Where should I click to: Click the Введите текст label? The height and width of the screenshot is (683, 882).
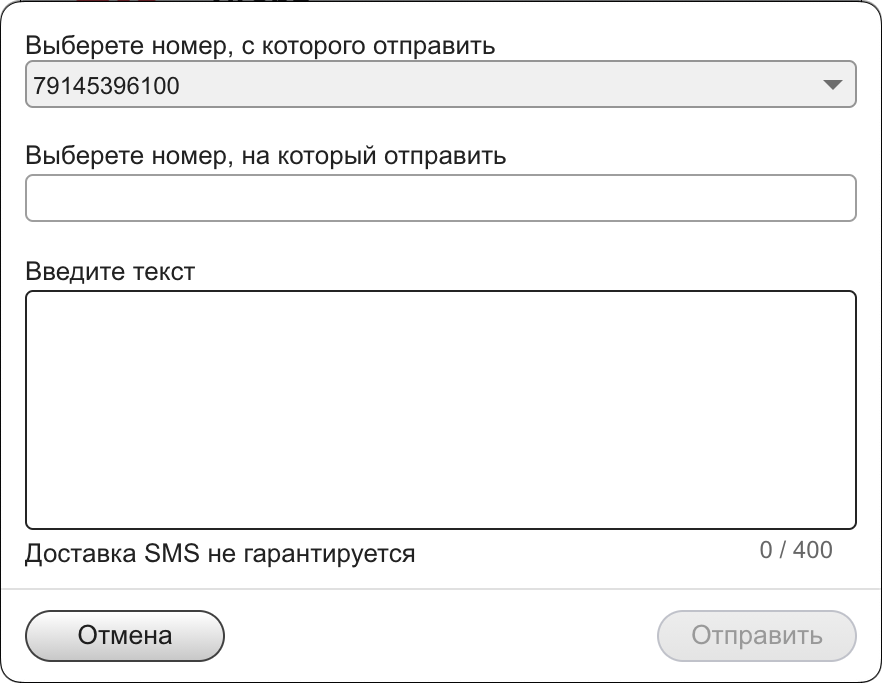point(110,271)
